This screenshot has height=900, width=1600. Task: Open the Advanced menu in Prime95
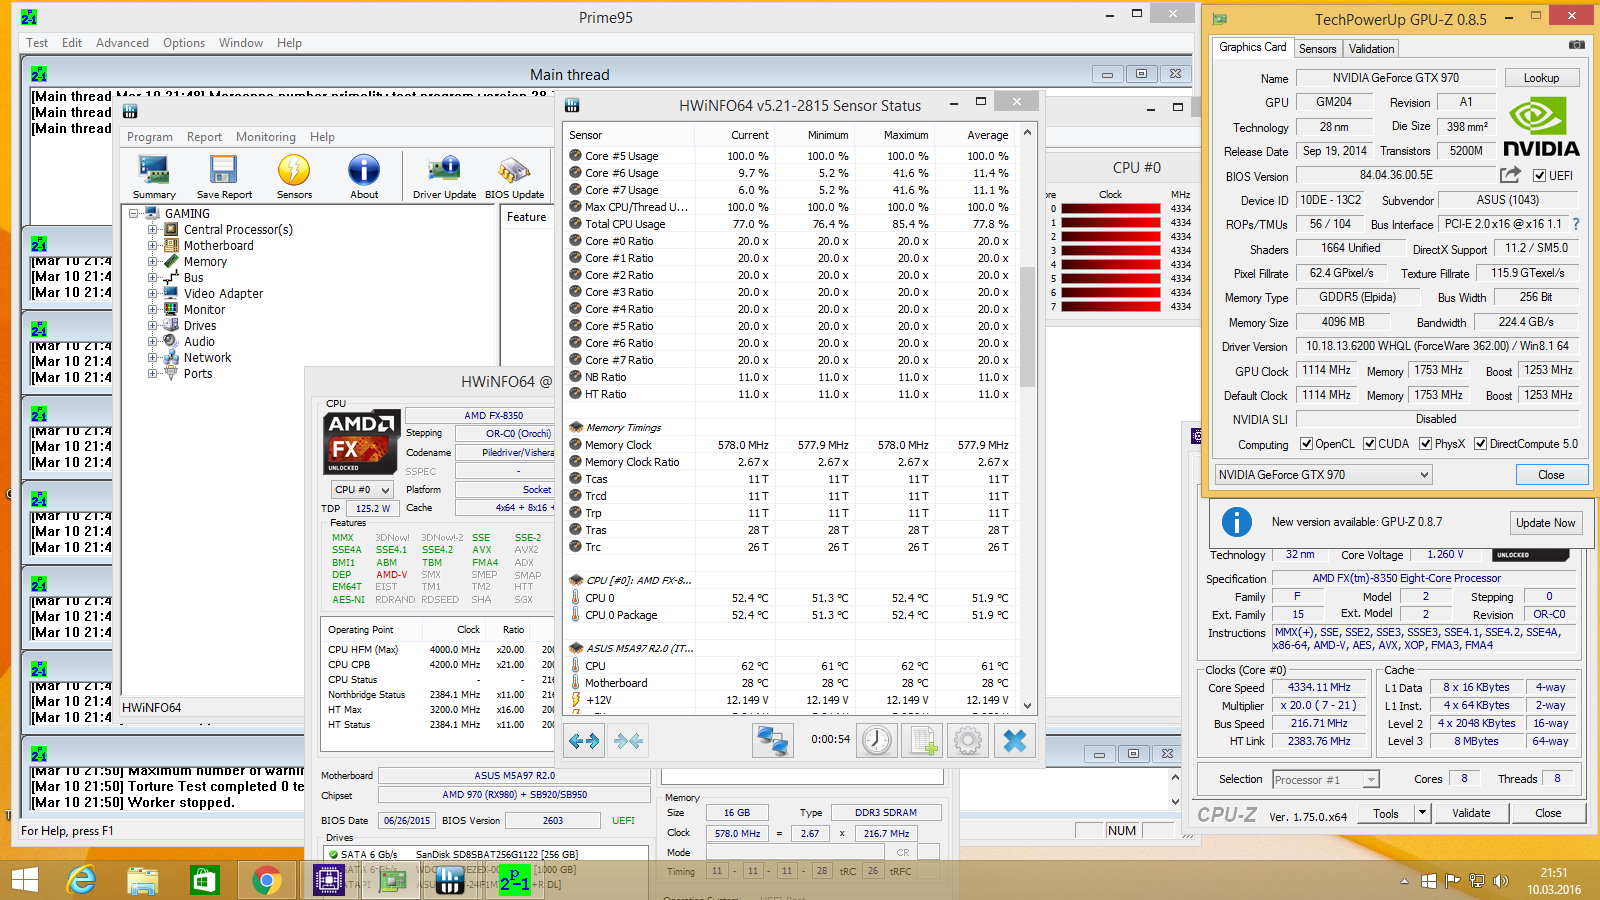(x=122, y=43)
